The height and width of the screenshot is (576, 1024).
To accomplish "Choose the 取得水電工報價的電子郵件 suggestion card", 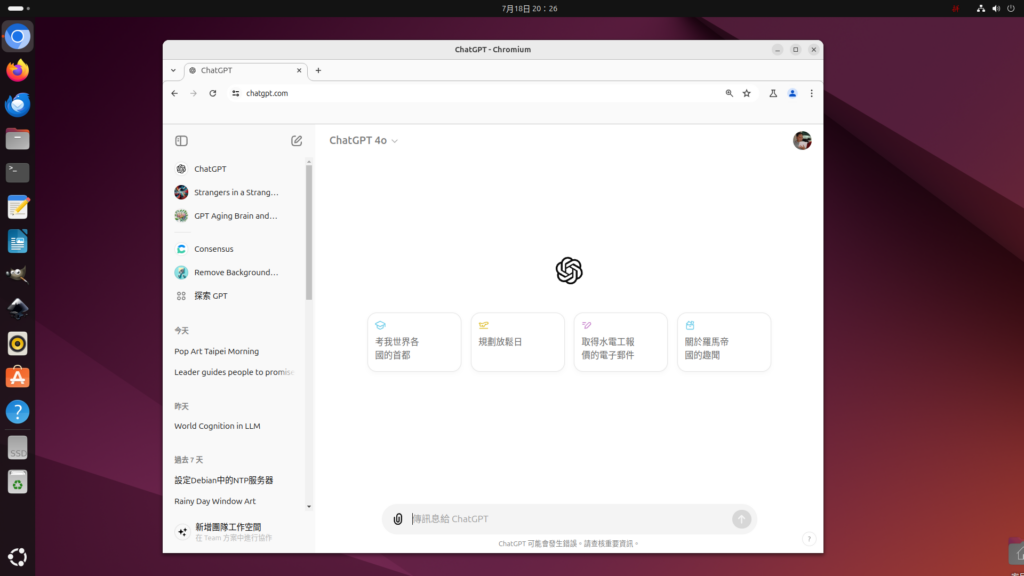I will point(620,342).
